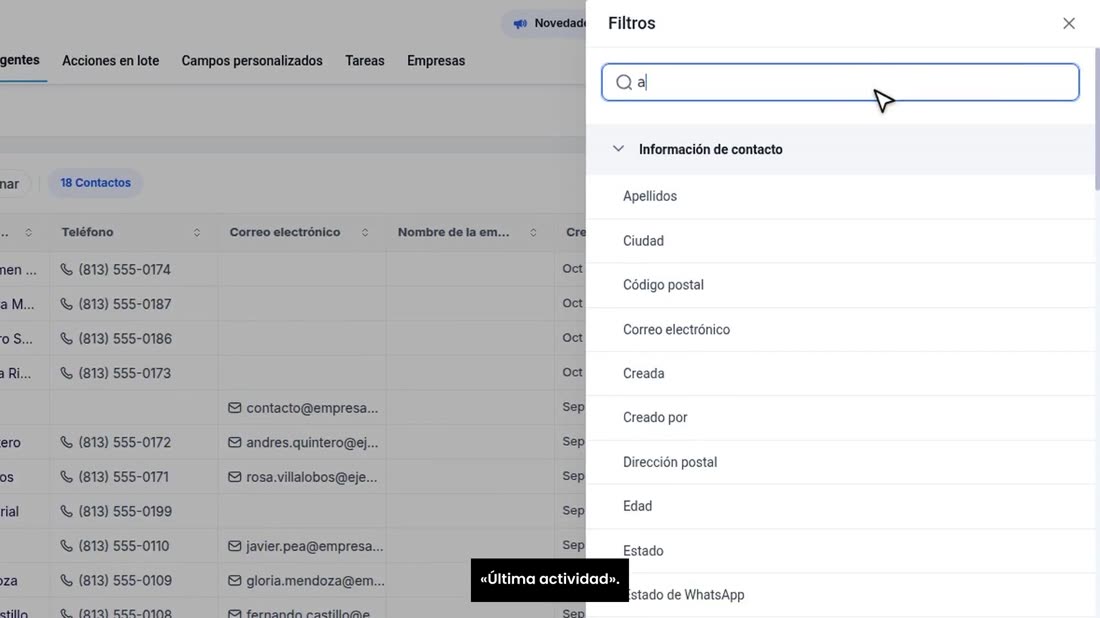Click mail icon beside contacto@empresa
The width and height of the screenshot is (1100, 618).
[234, 408]
